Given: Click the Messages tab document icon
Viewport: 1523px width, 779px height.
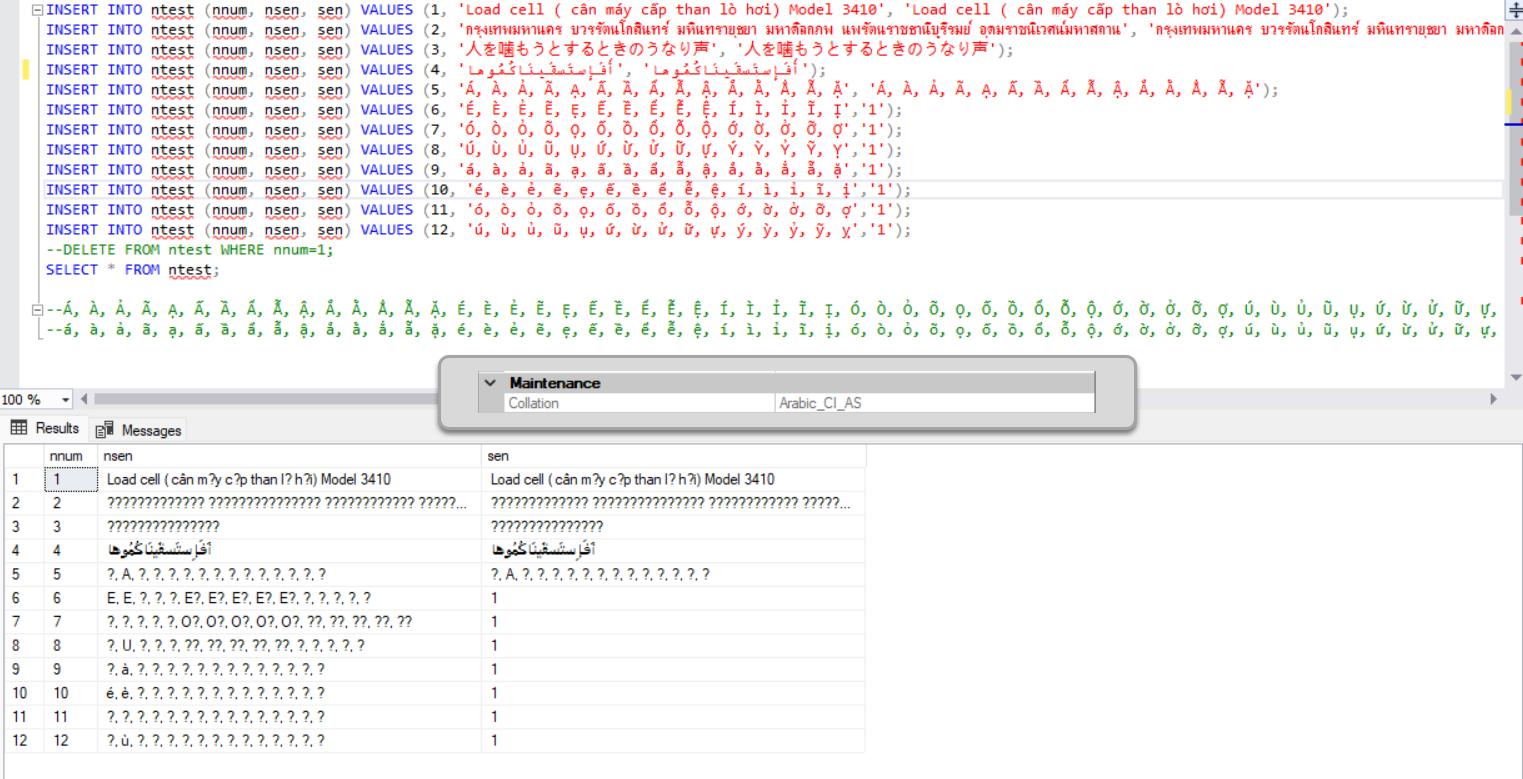Looking at the screenshot, I should coord(103,429).
